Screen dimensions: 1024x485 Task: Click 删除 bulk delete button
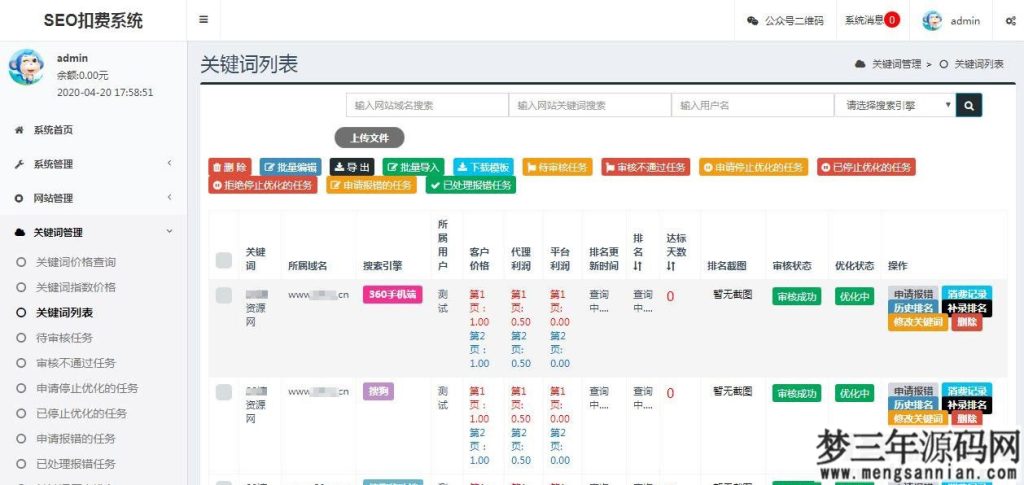pos(229,167)
